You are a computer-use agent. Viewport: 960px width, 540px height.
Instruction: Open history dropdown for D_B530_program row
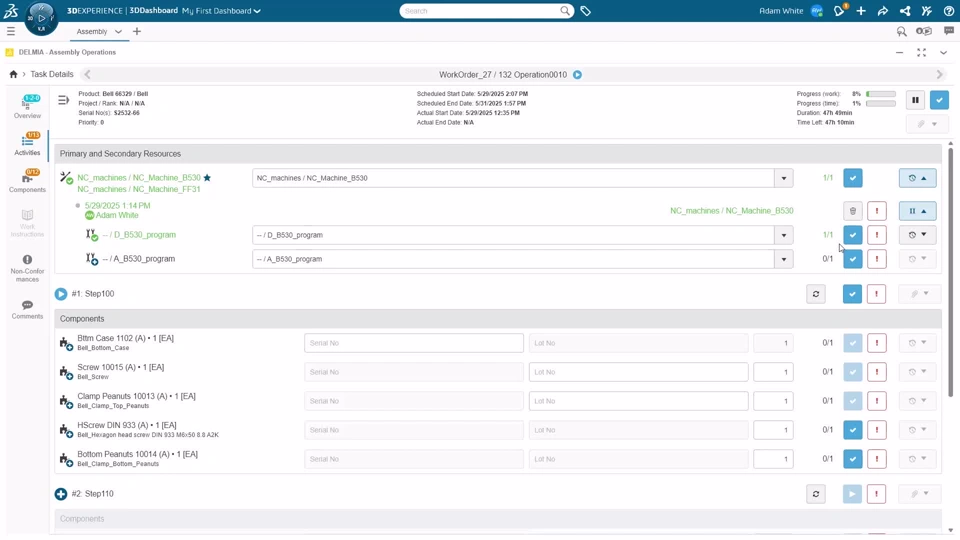[x=918, y=235]
